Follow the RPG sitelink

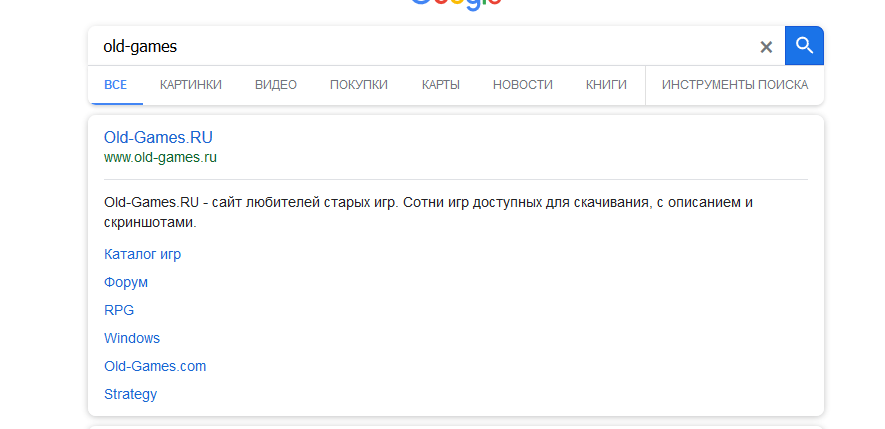119,310
